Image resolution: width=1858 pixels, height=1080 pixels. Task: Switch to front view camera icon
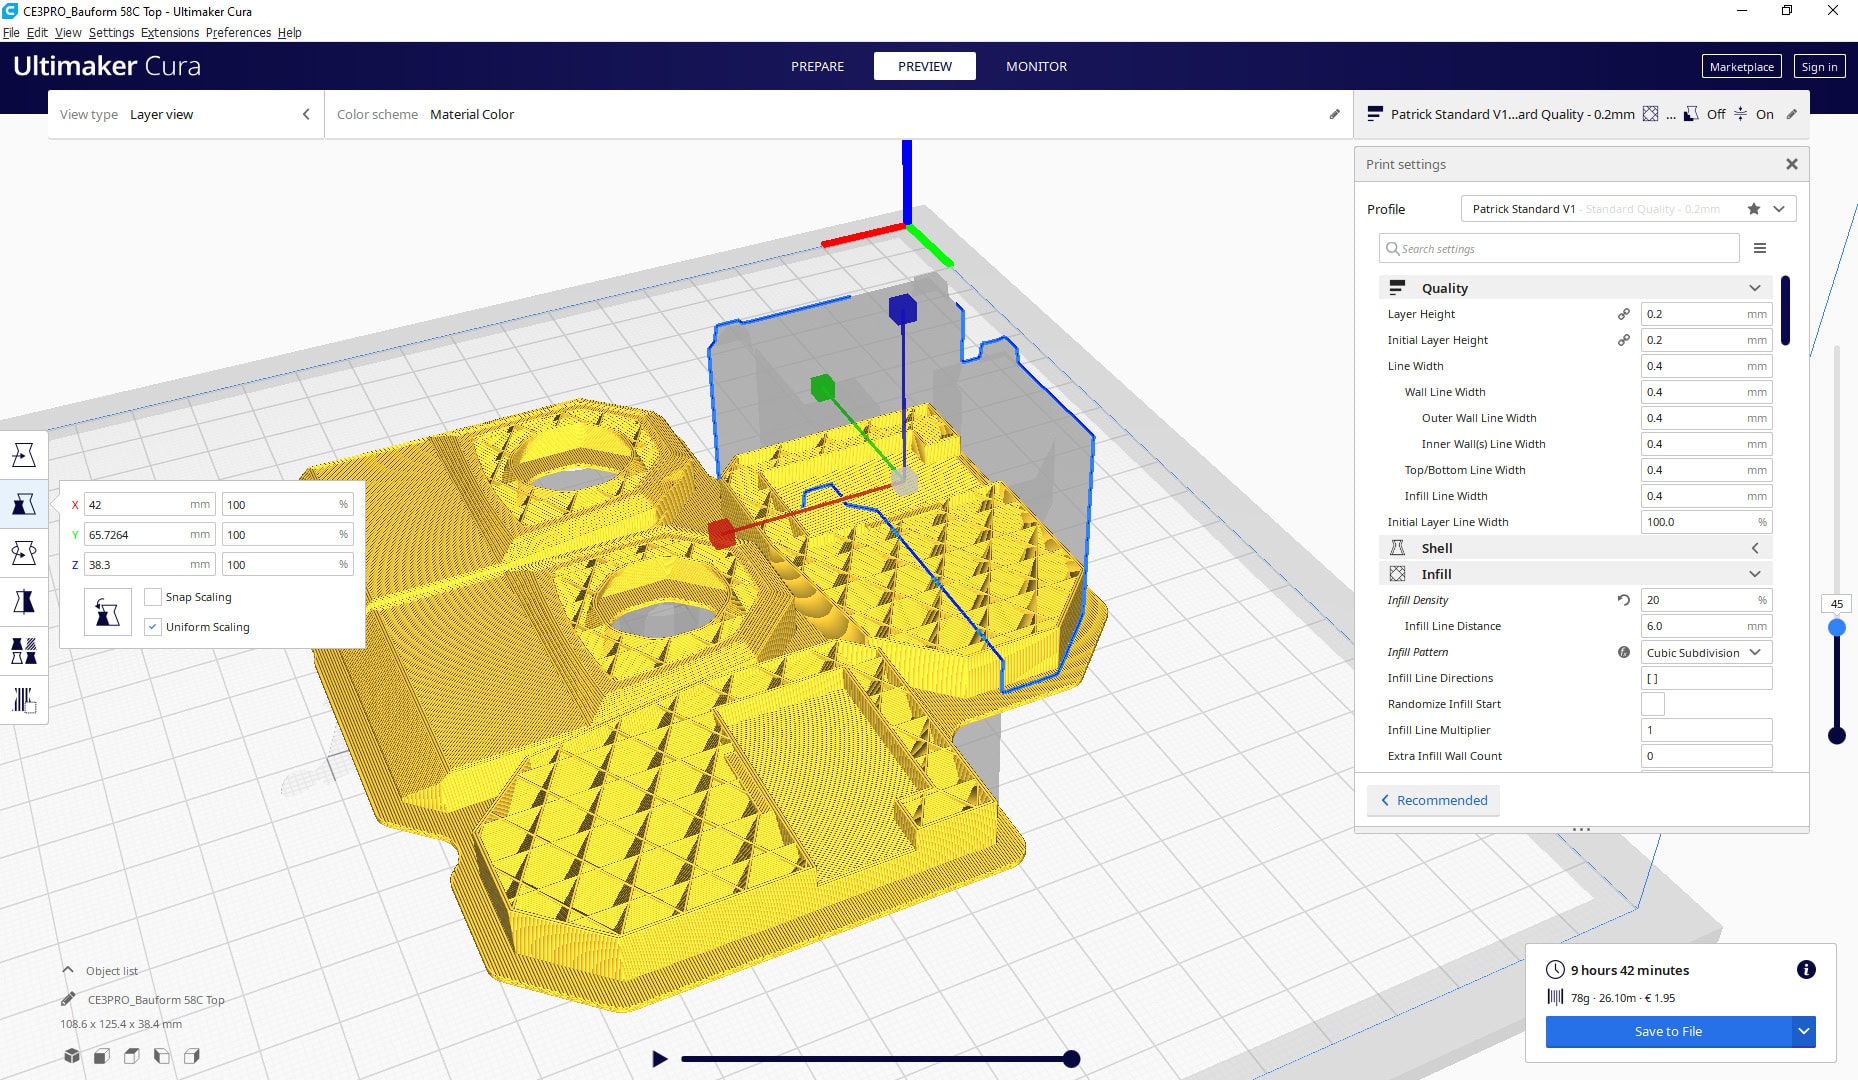point(102,1056)
